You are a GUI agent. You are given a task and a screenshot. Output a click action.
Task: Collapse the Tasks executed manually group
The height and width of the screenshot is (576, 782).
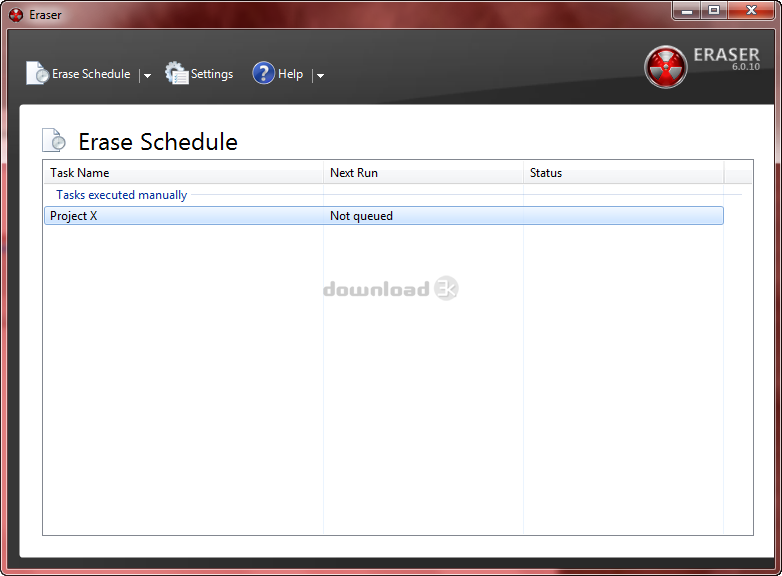(x=121, y=194)
